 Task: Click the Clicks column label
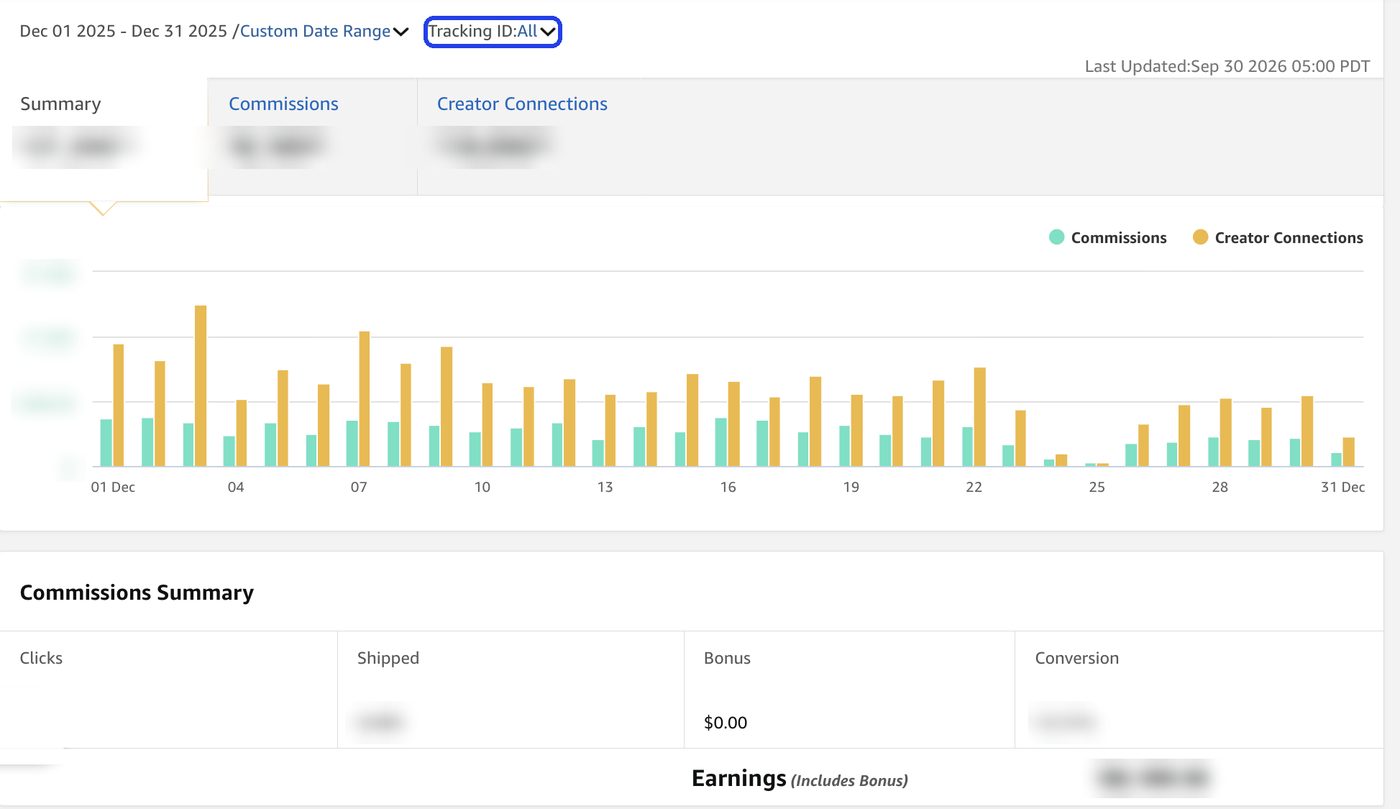(41, 658)
